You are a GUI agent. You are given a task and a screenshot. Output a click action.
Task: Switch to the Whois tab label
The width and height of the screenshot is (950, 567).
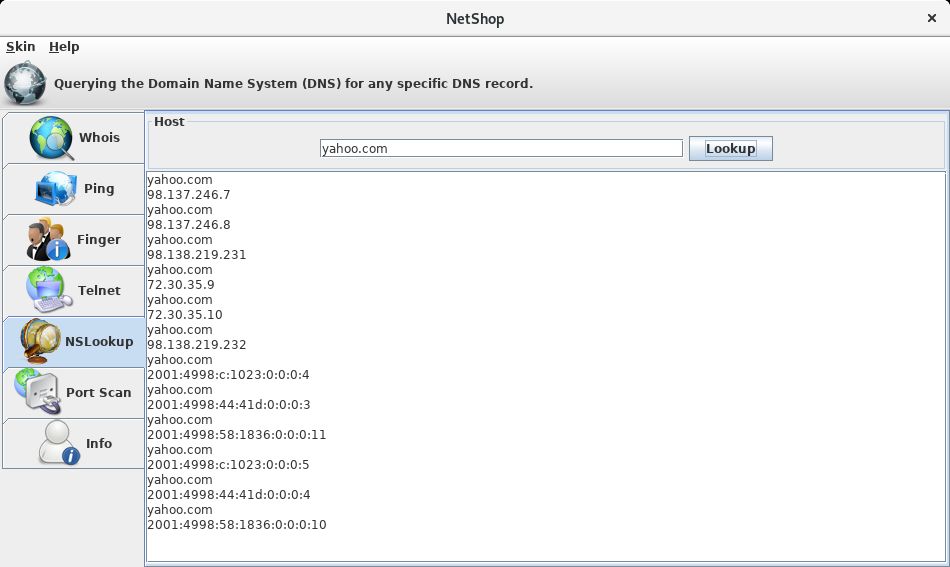click(x=99, y=138)
